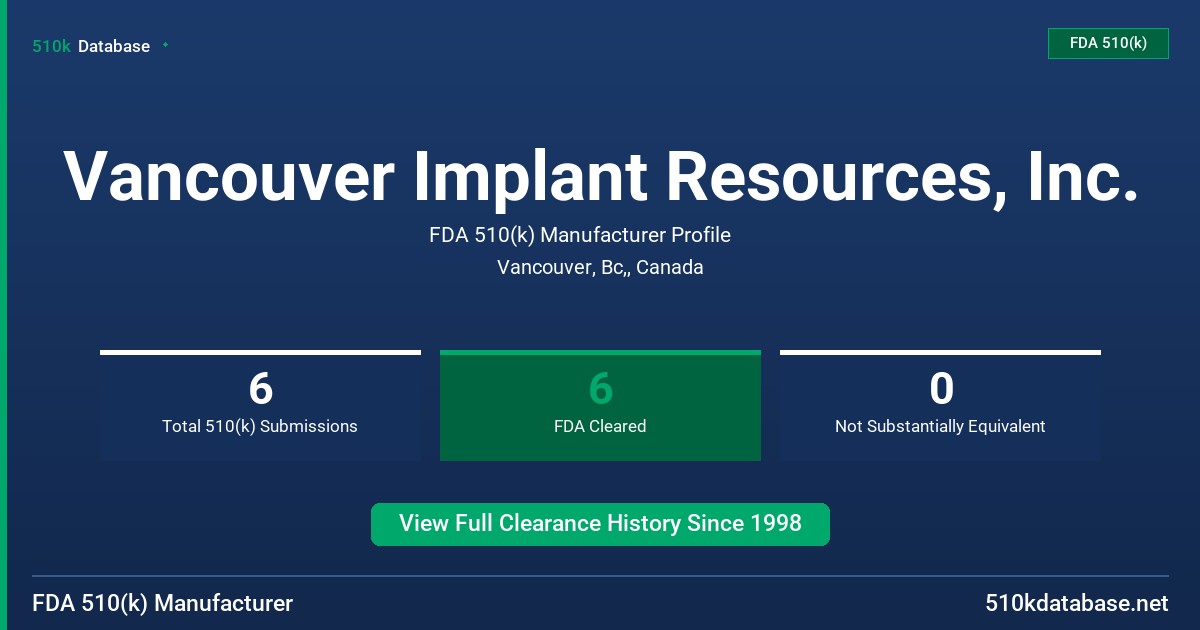Select the FDA Cleared stat card

pyautogui.click(x=600, y=406)
